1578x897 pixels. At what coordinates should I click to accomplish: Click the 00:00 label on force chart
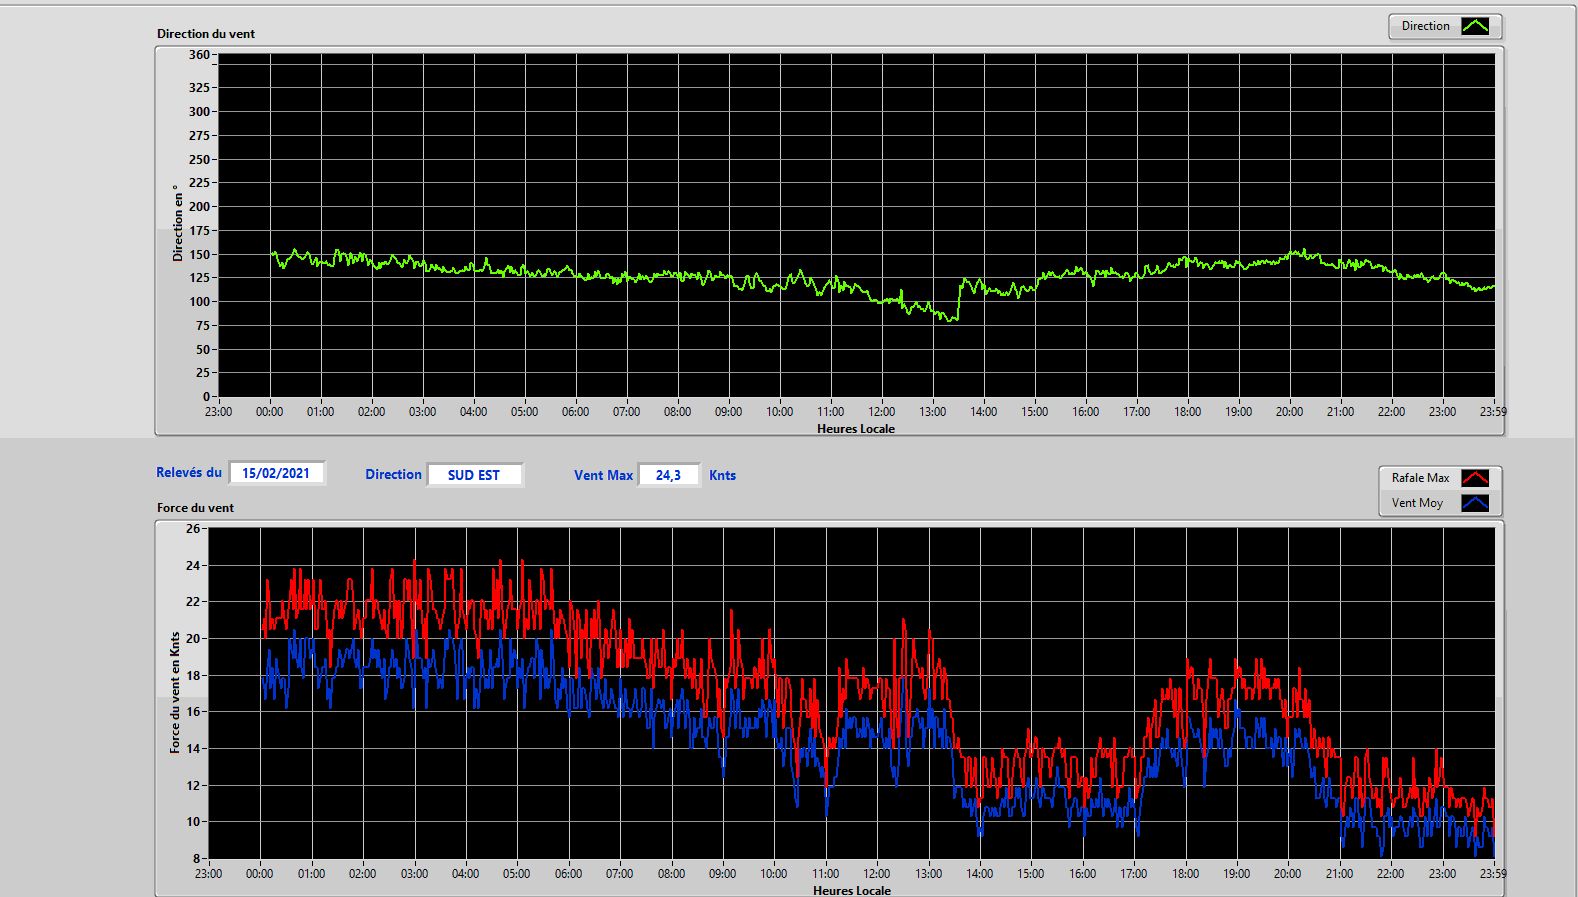260,874
